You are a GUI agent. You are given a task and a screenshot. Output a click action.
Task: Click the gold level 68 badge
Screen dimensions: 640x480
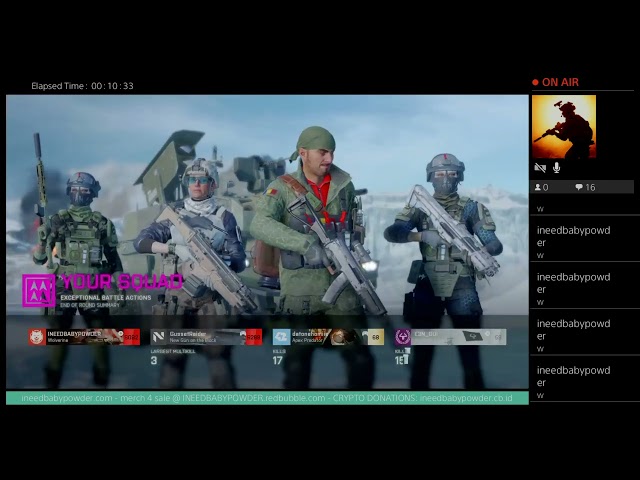(376, 337)
